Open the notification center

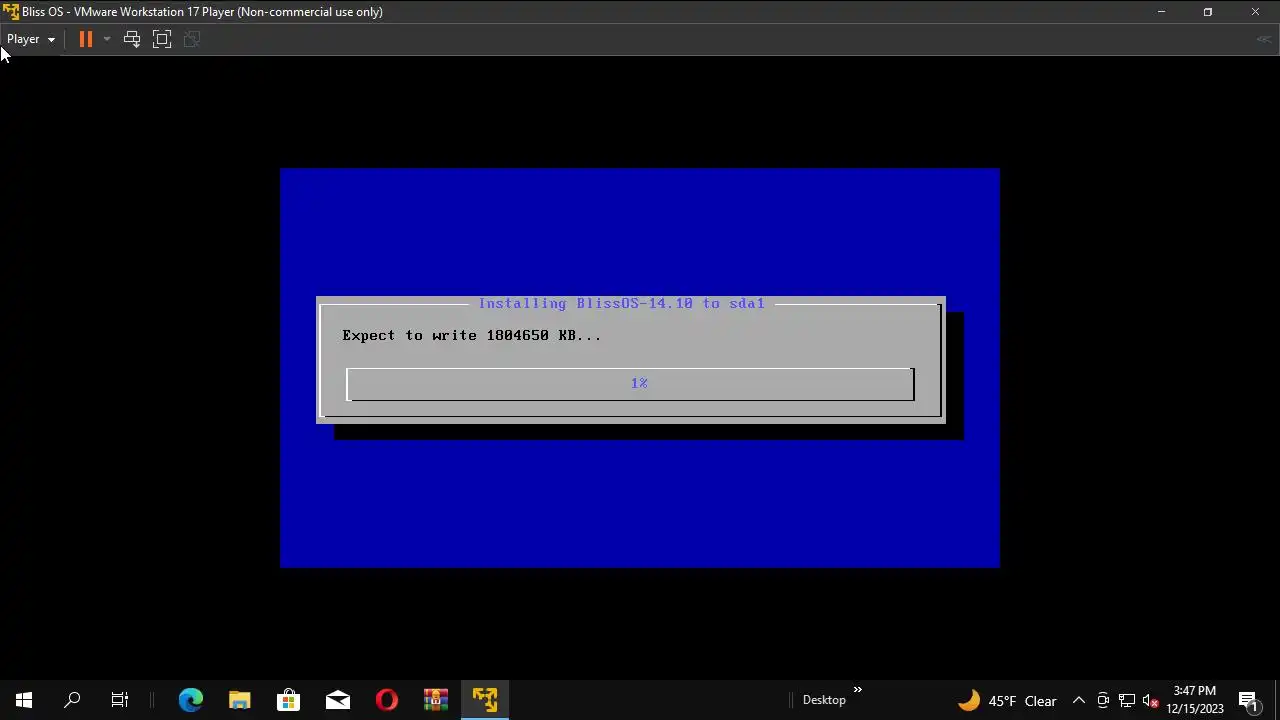pos(1248,700)
